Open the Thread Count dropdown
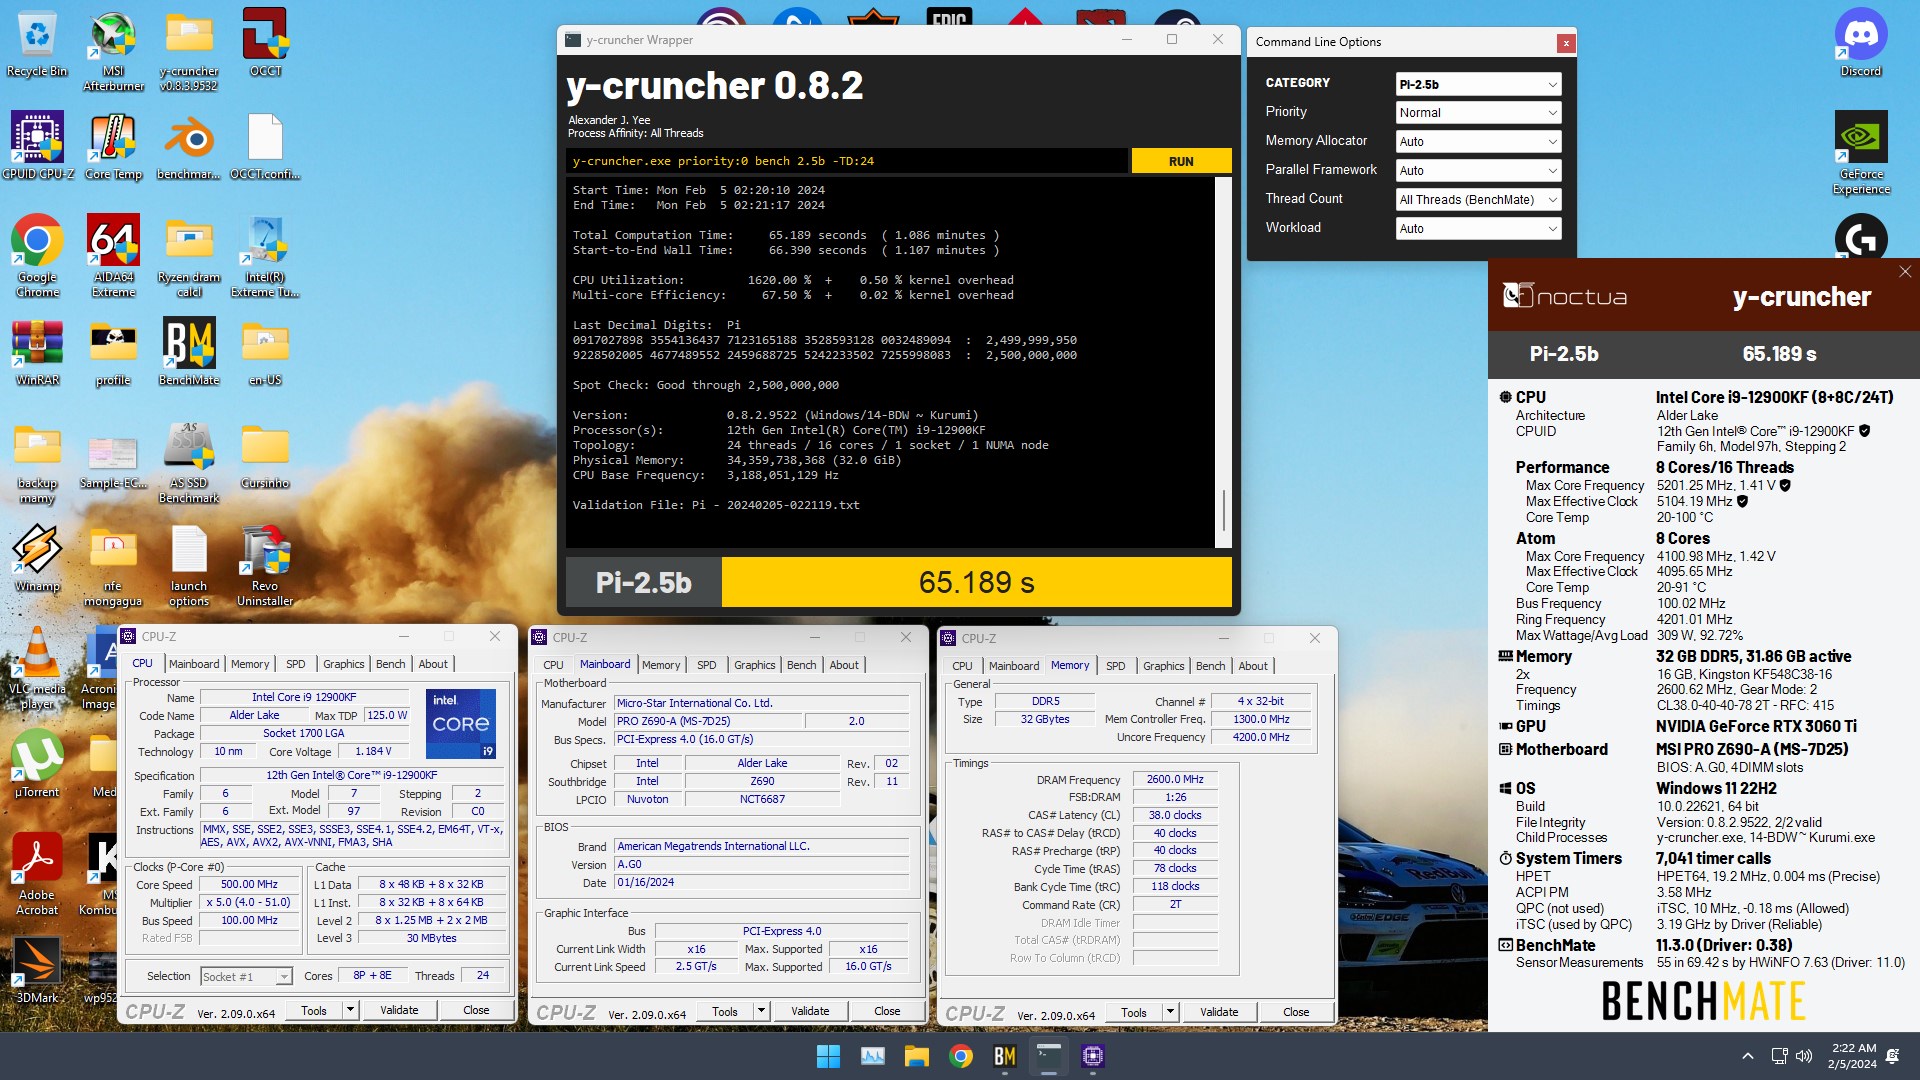 [x=1478, y=200]
